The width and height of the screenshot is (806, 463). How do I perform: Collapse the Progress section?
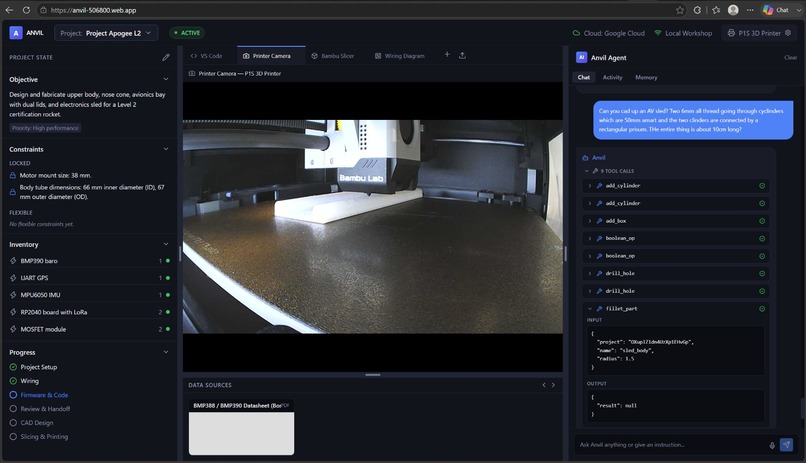coord(166,352)
